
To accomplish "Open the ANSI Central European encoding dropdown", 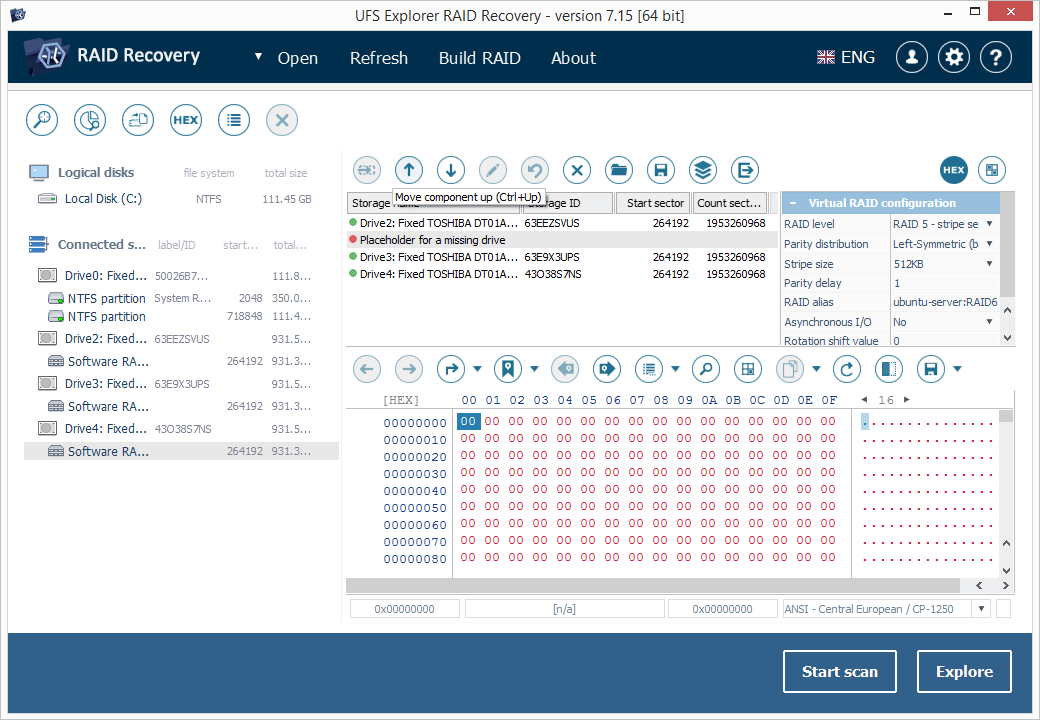I will (982, 609).
